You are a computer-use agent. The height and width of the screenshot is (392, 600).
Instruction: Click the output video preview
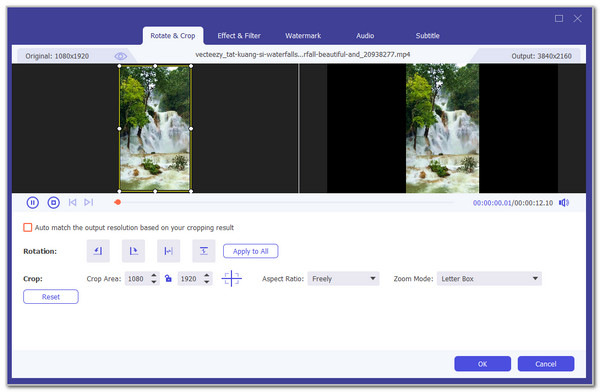(442, 128)
